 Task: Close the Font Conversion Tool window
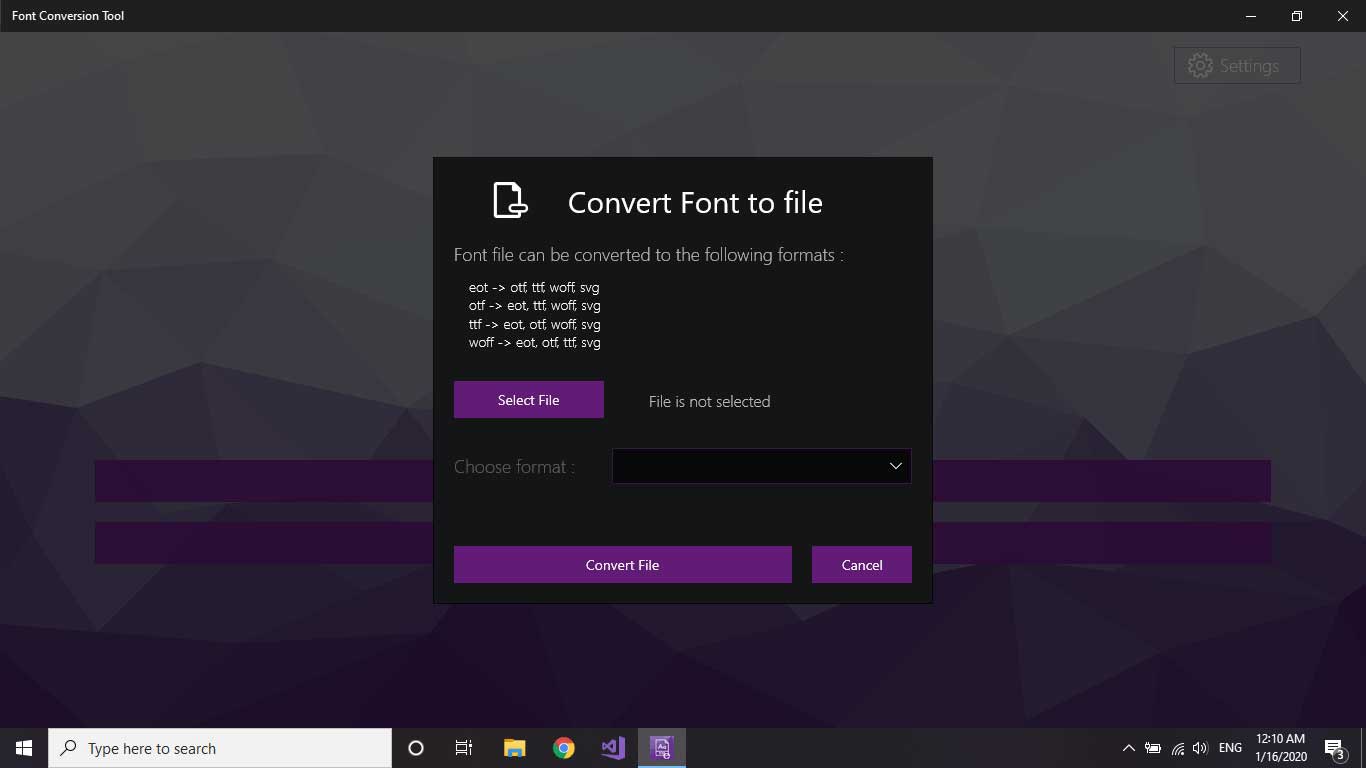[1343, 16]
